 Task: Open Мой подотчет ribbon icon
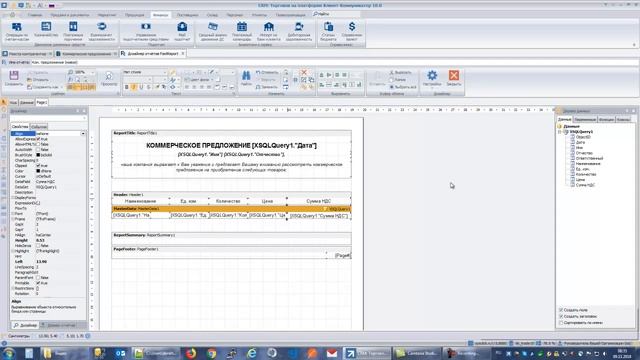pos(182,27)
